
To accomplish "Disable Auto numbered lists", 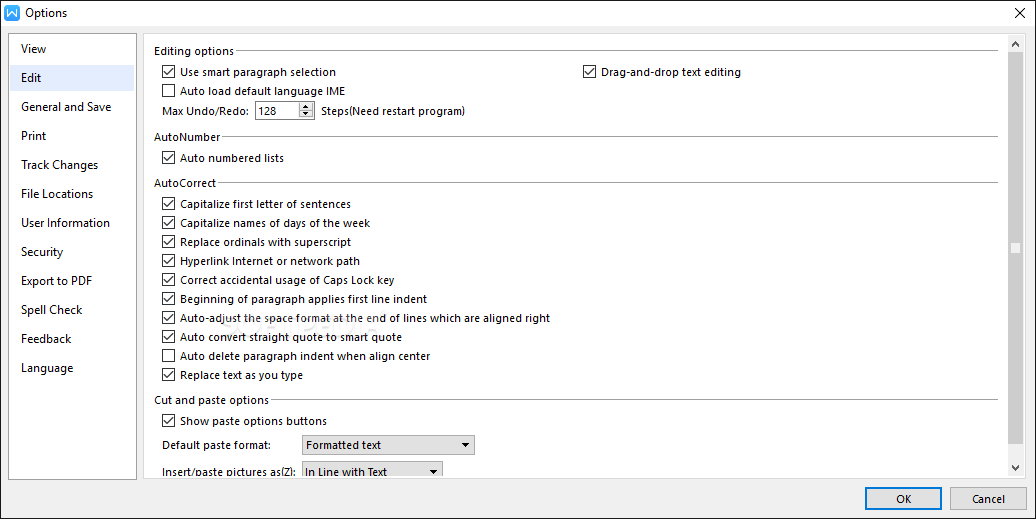I will [168, 158].
